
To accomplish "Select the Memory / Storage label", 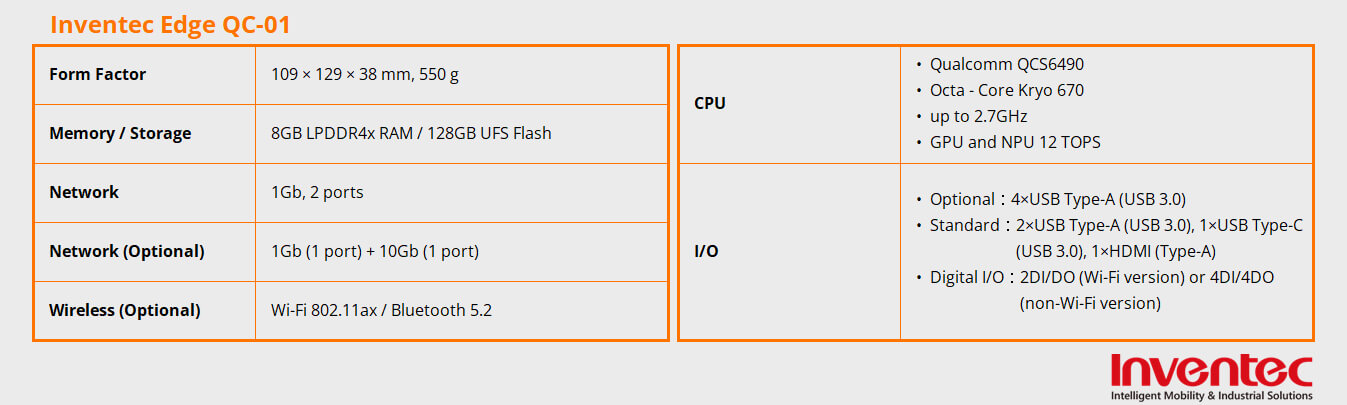I will (x=120, y=133).
